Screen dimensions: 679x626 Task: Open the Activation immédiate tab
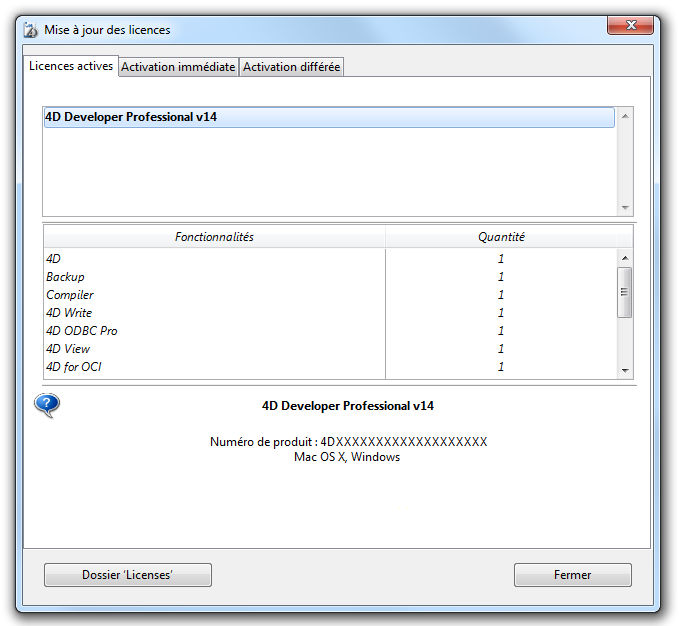click(x=178, y=67)
